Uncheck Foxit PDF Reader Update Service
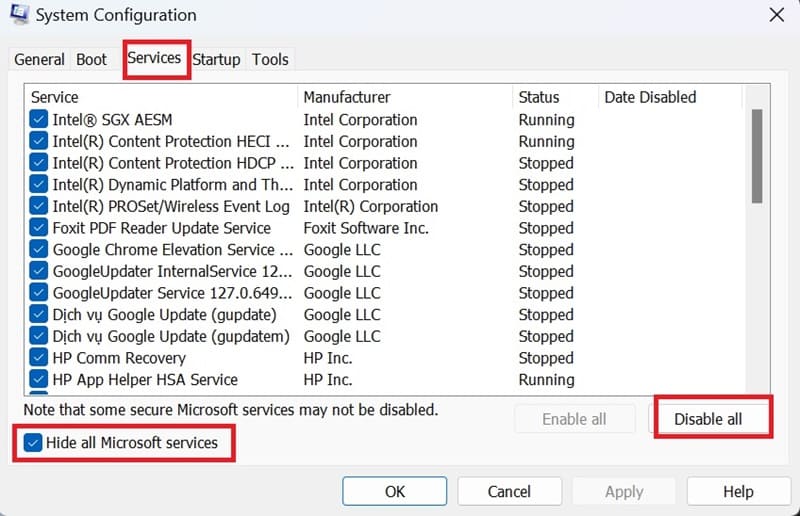The height and width of the screenshot is (516, 800). (39, 228)
